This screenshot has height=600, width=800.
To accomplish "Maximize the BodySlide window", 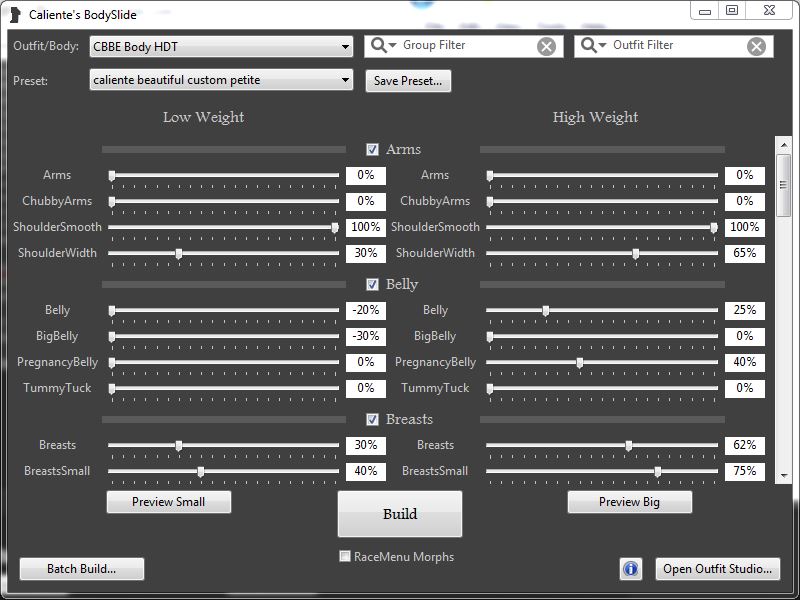I will [x=732, y=10].
